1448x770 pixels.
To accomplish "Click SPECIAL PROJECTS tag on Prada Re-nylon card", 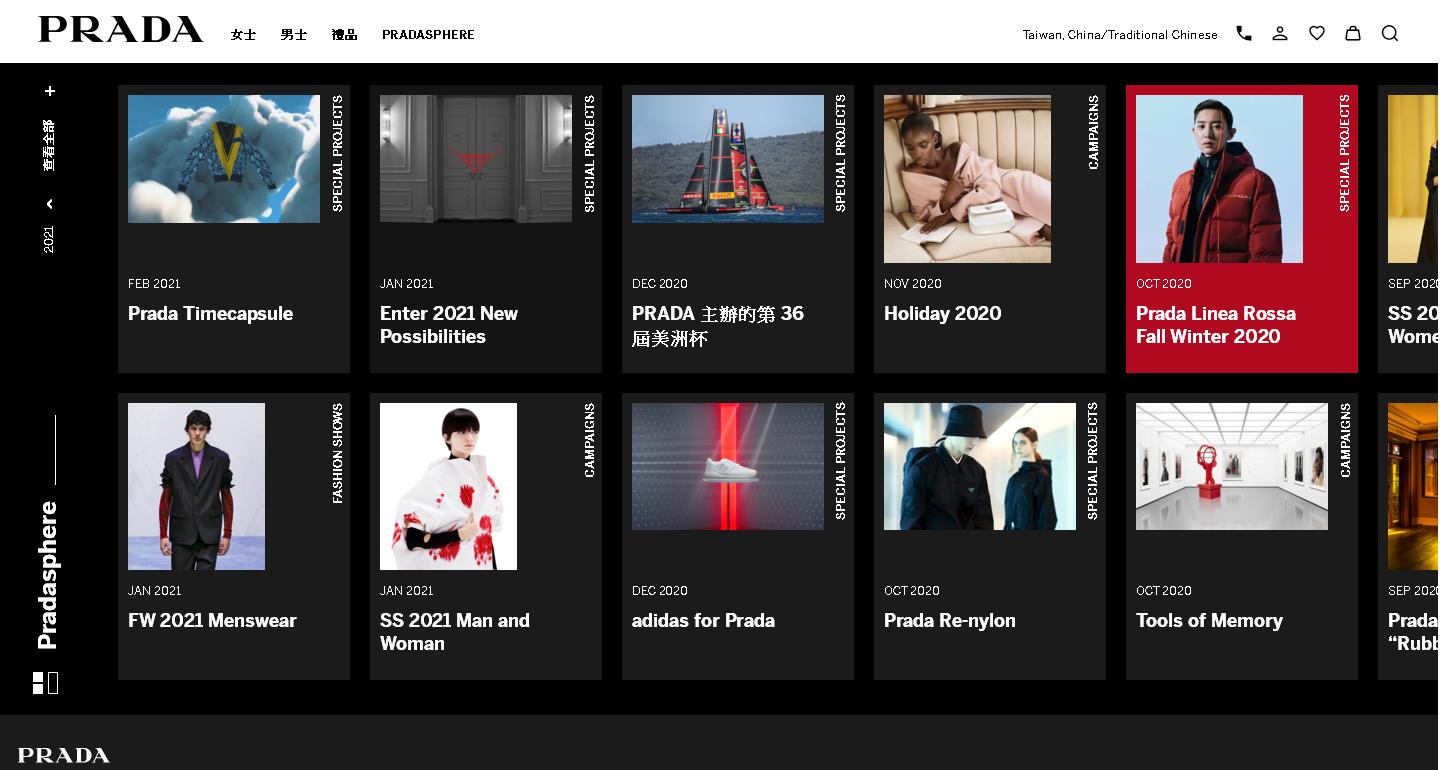I will click(1093, 461).
